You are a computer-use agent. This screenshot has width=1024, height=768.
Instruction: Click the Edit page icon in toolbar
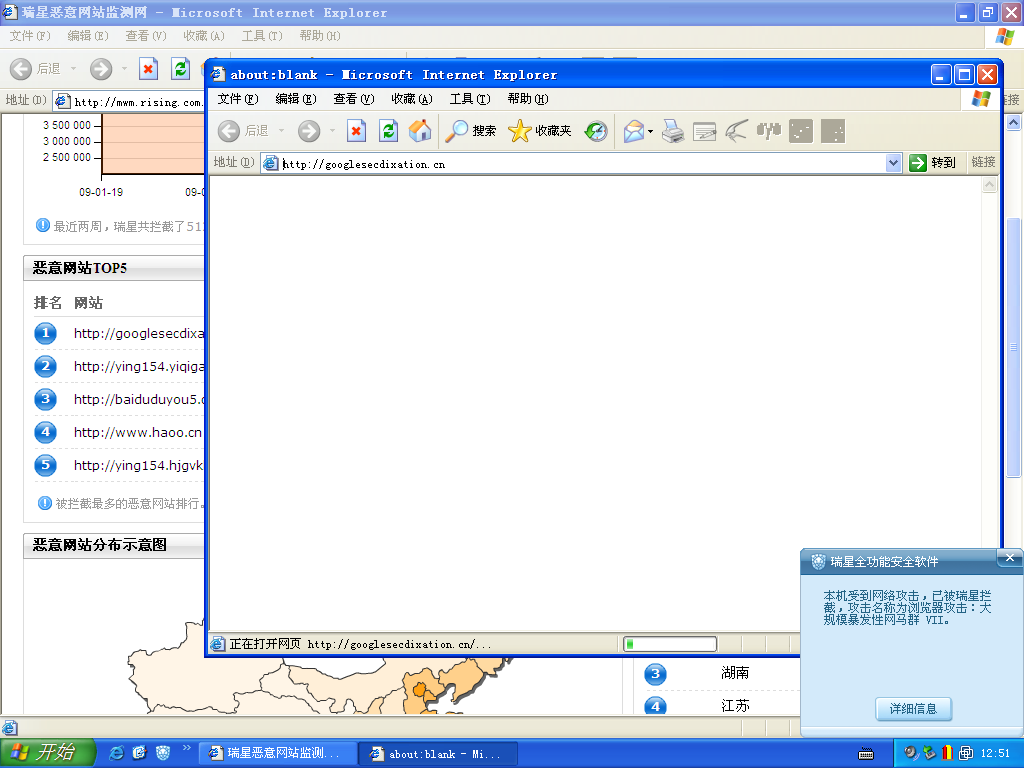pos(705,131)
